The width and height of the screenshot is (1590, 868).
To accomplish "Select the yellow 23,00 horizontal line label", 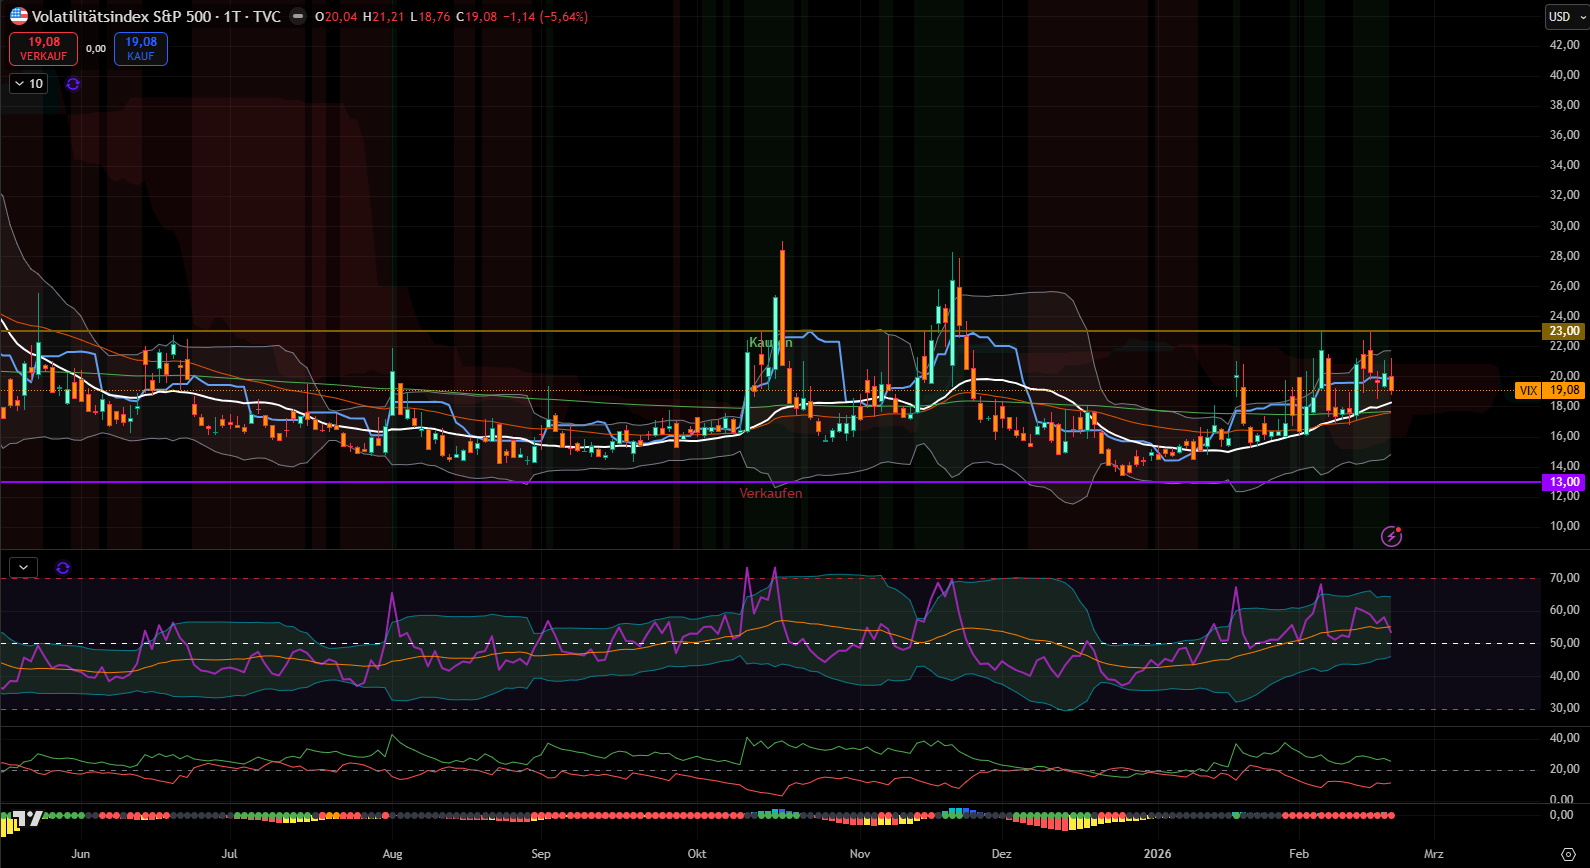I will coord(1564,331).
